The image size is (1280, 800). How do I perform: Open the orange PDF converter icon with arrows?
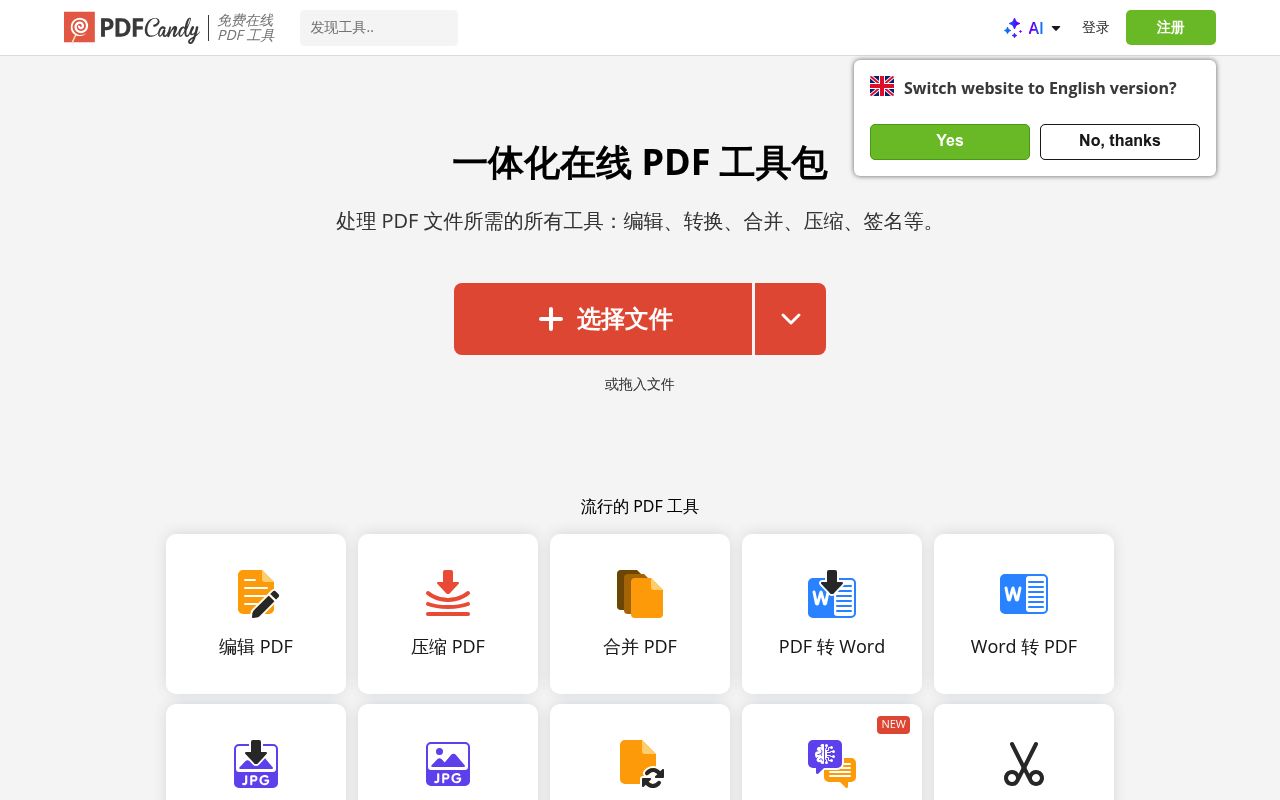pyautogui.click(x=642, y=764)
